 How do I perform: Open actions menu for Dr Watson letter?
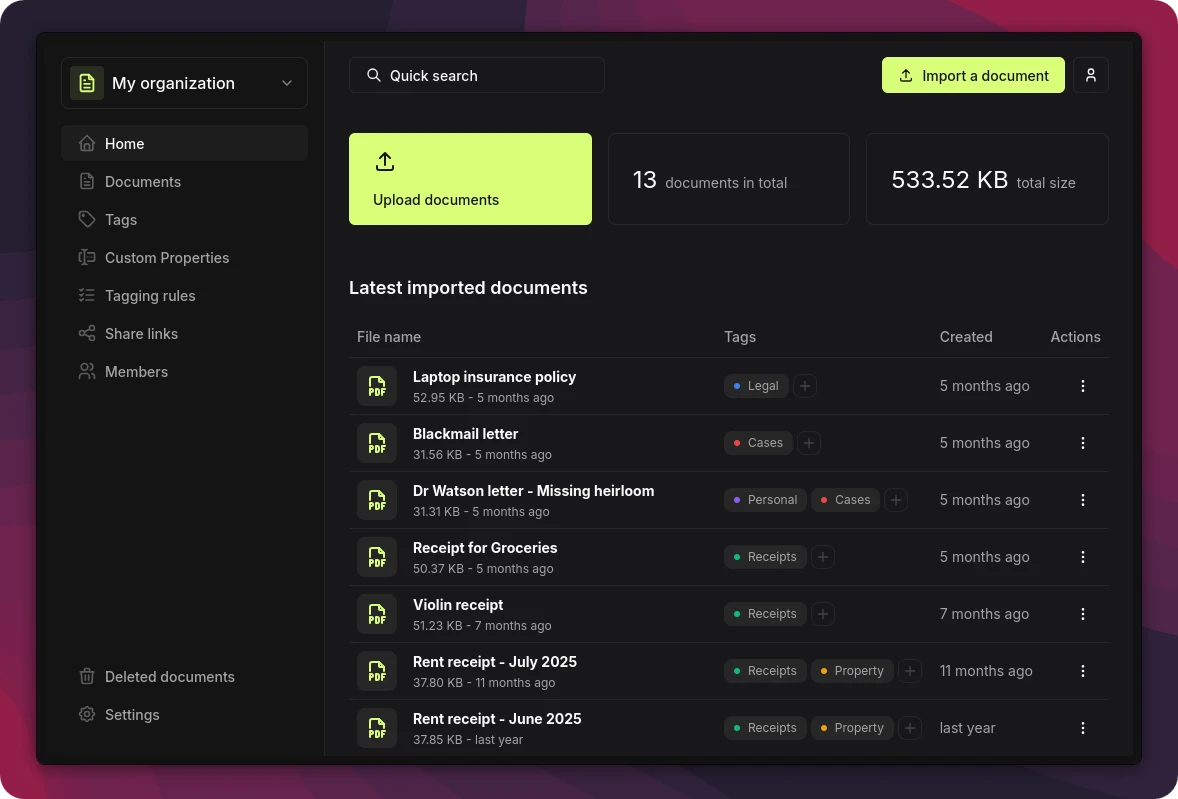[x=1083, y=500]
